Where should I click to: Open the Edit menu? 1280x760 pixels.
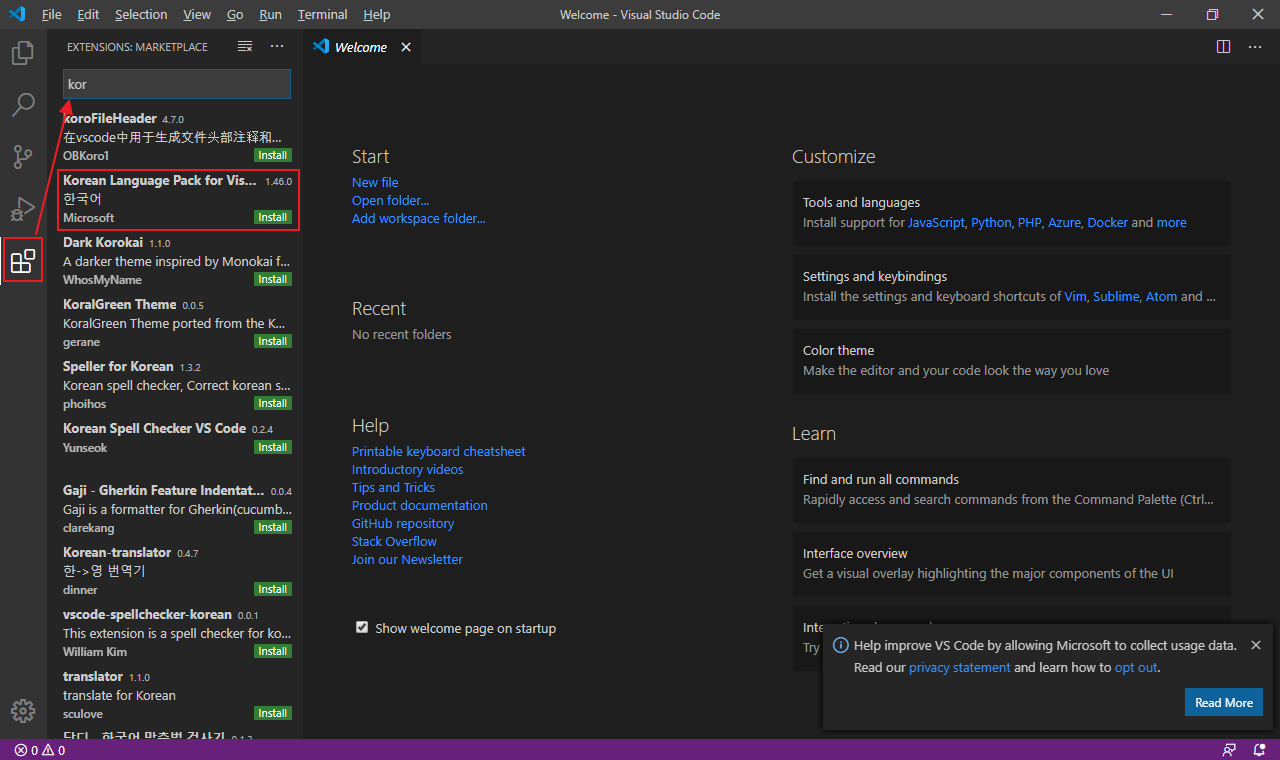click(88, 14)
